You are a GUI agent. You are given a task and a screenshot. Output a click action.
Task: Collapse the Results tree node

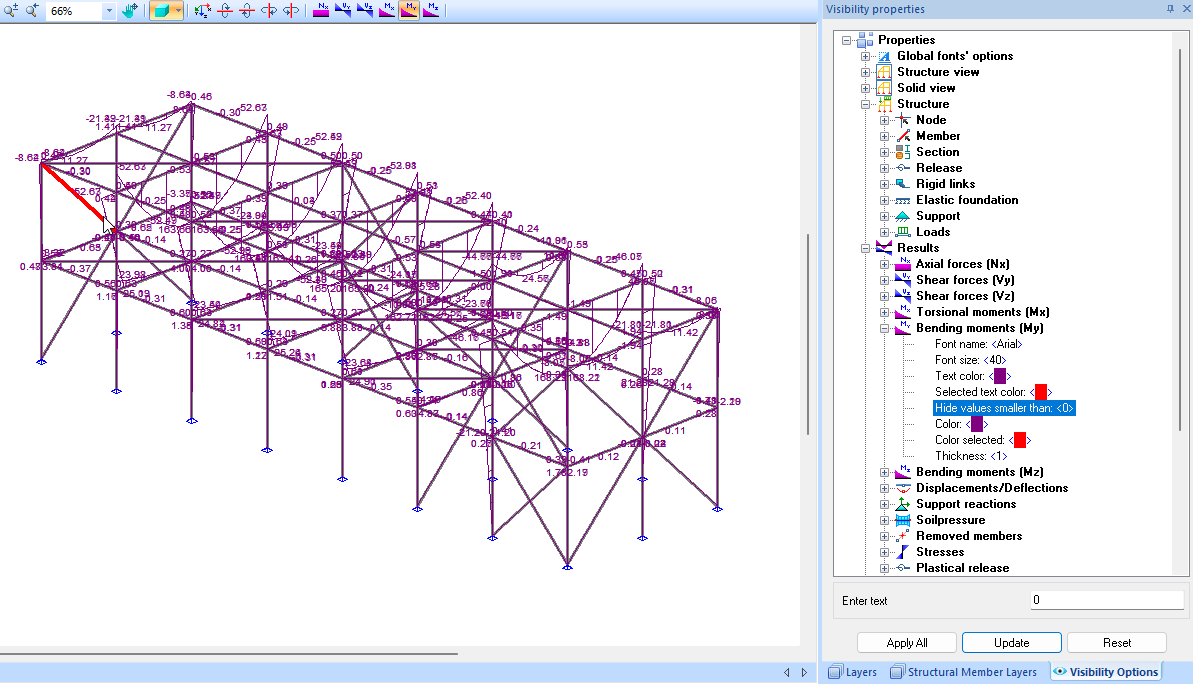tap(865, 248)
